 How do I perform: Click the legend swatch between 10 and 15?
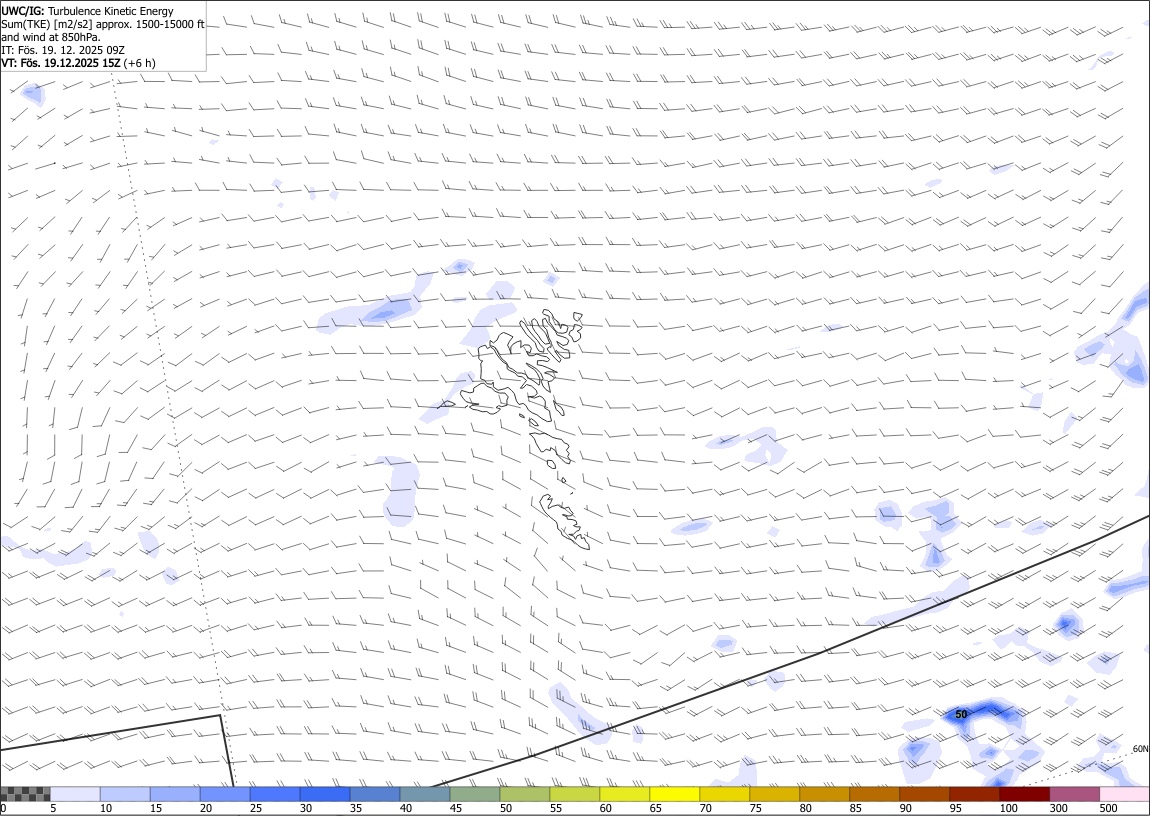pyautogui.click(x=125, y=794)
